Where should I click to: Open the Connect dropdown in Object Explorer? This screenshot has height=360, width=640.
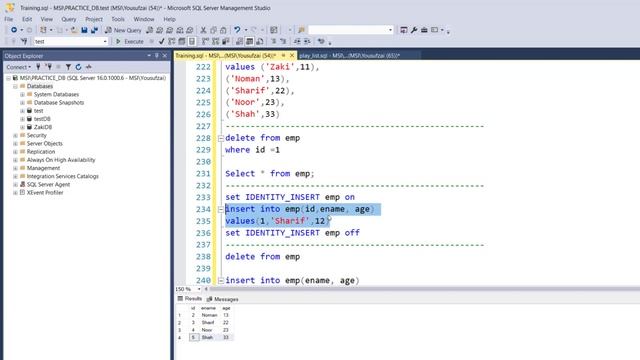click(x=18, y=67)
